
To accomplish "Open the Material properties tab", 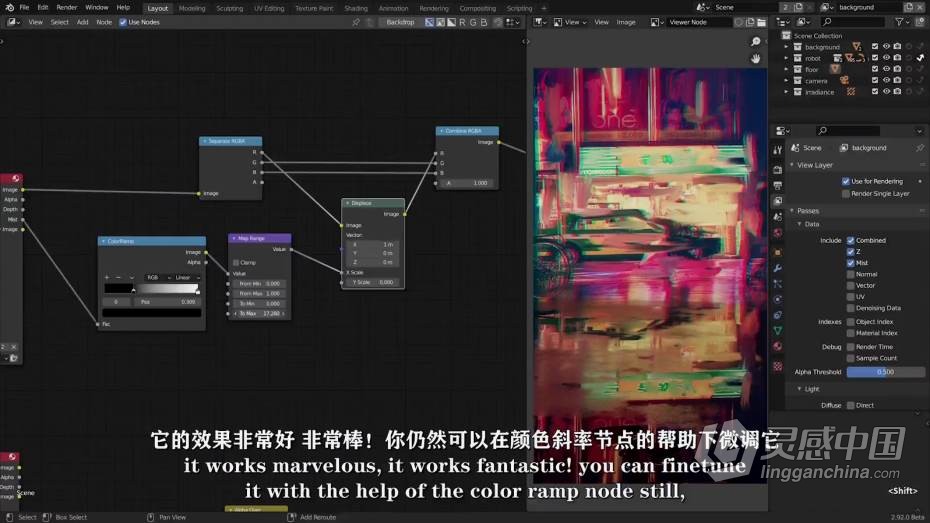I will 778,346.
